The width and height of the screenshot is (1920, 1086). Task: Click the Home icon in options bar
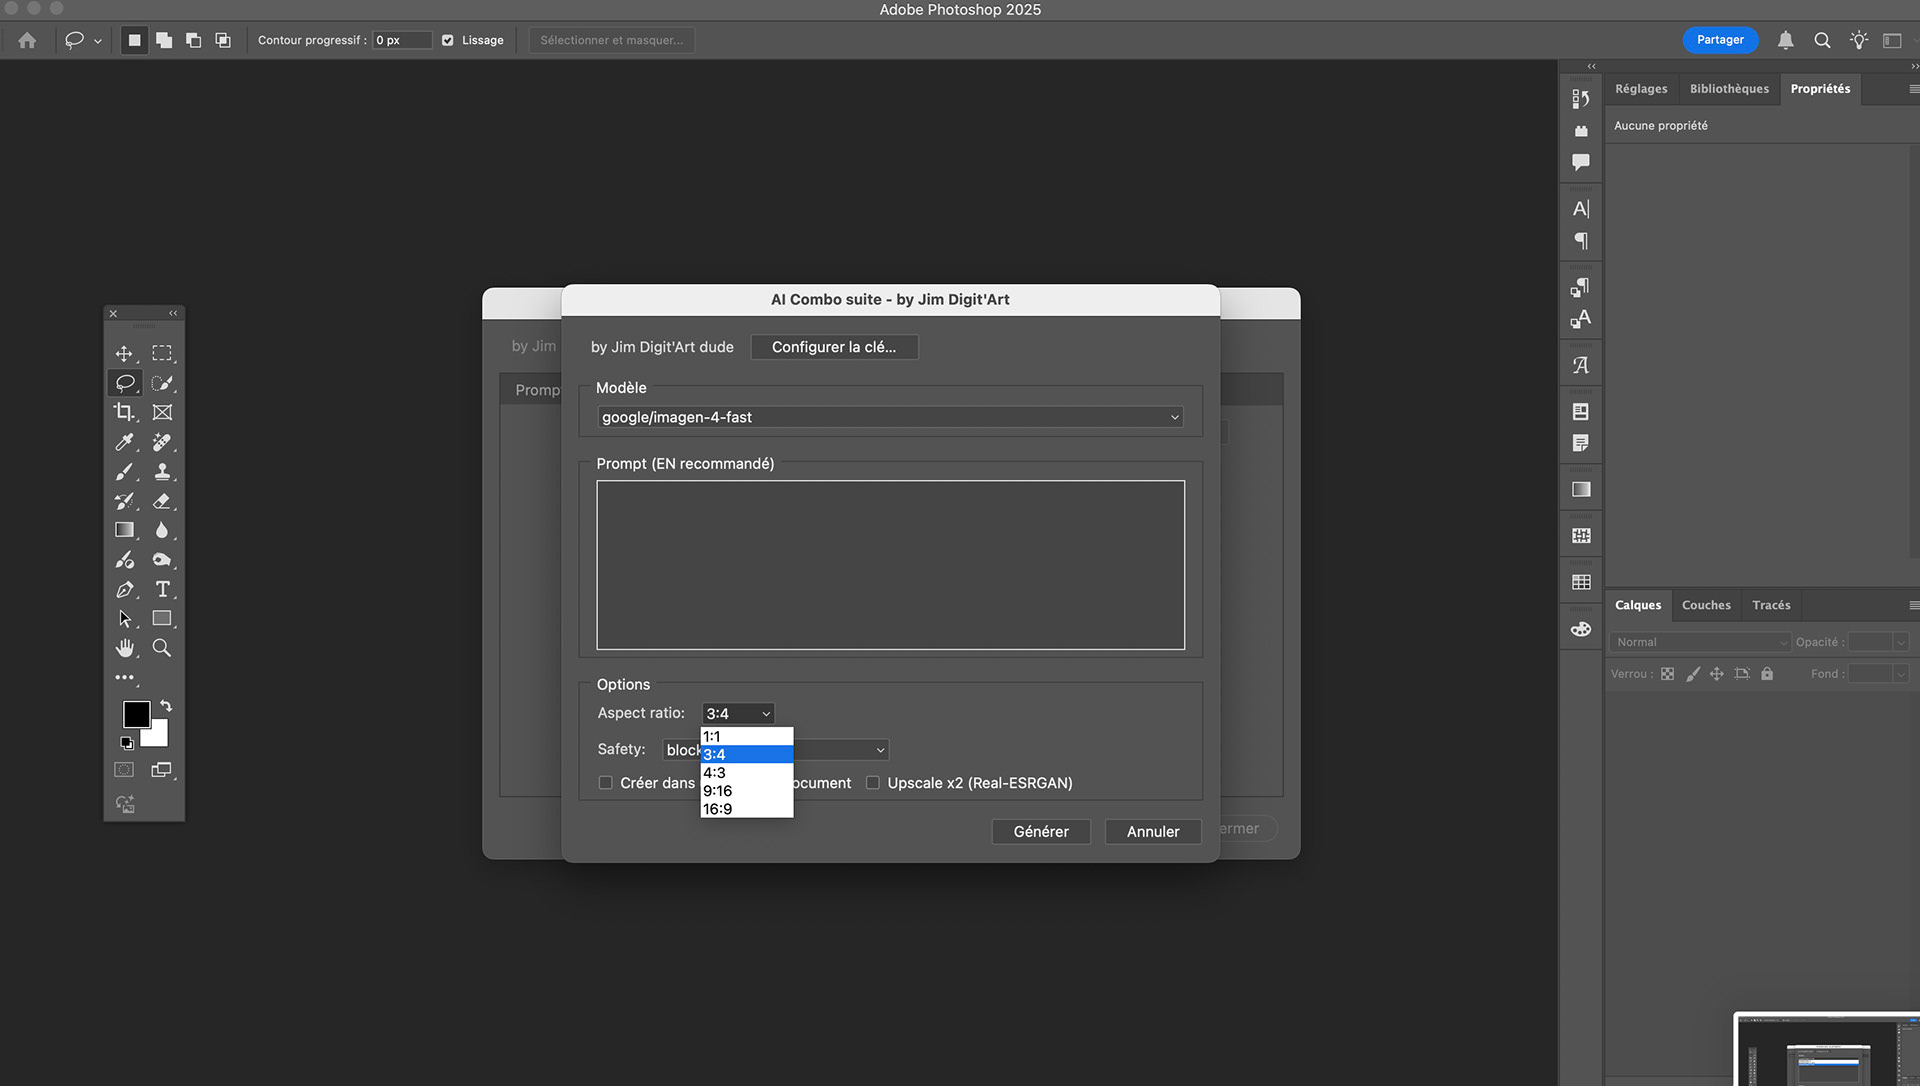coord(27,40)
